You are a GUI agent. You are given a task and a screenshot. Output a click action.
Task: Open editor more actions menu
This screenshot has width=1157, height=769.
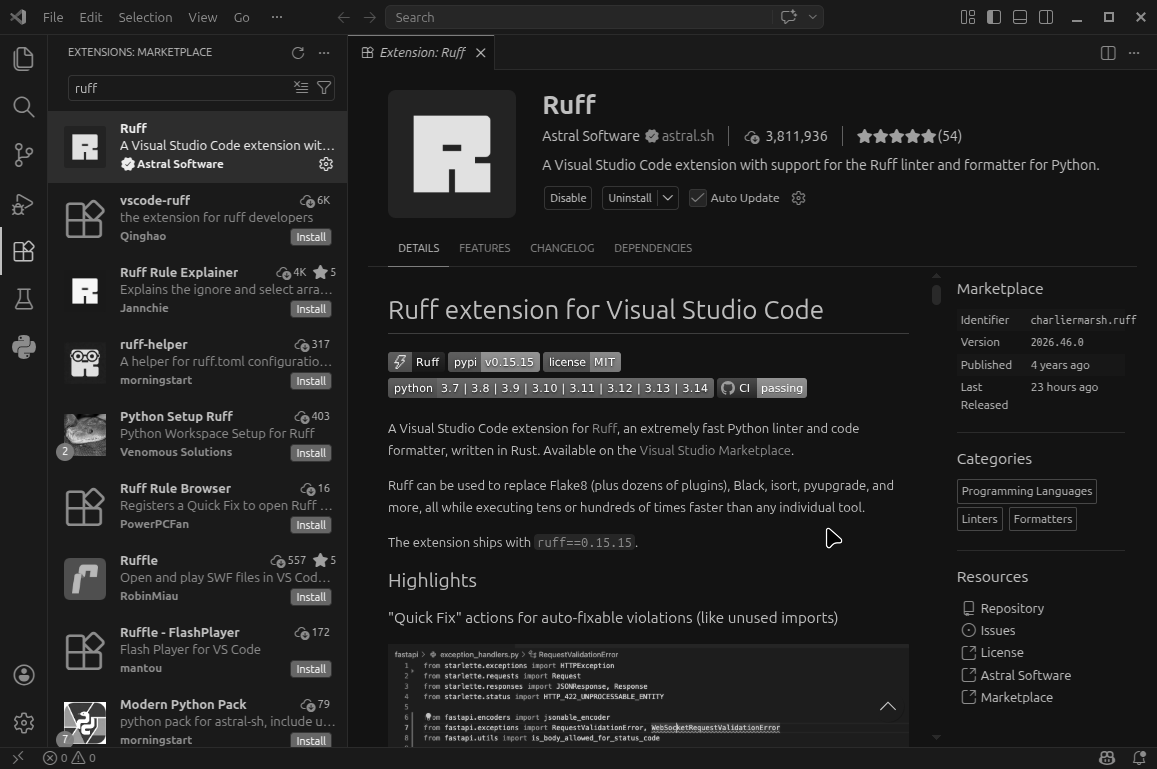pos(1134,52)
